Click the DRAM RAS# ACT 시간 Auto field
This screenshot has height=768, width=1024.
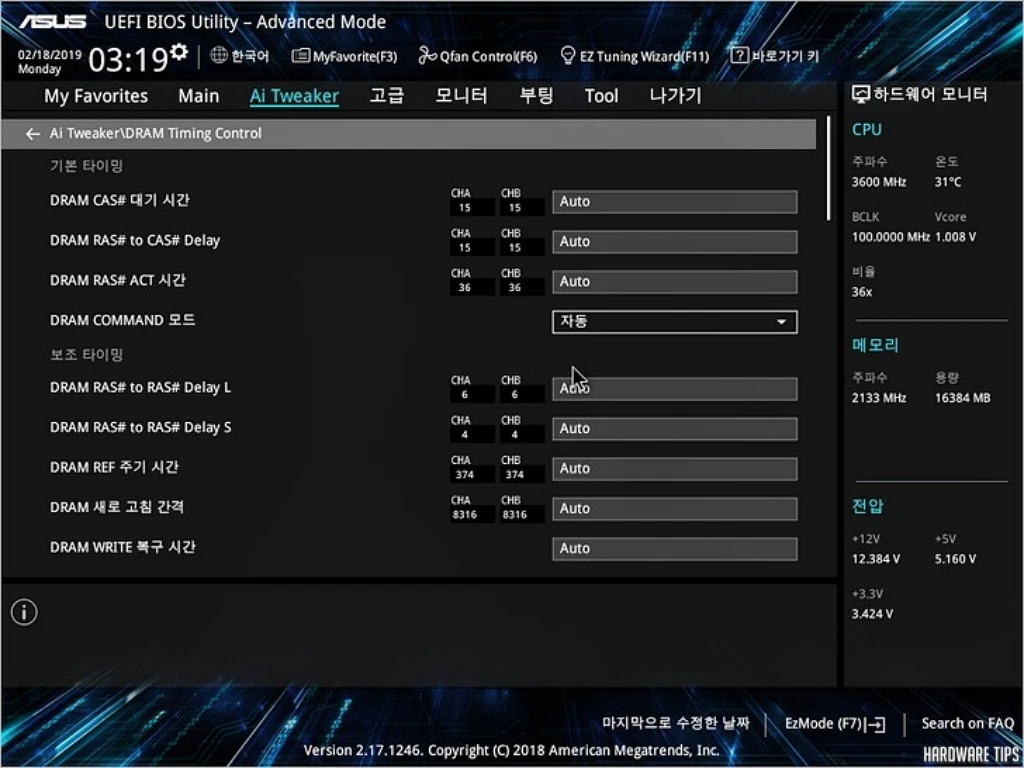(675, 281)
